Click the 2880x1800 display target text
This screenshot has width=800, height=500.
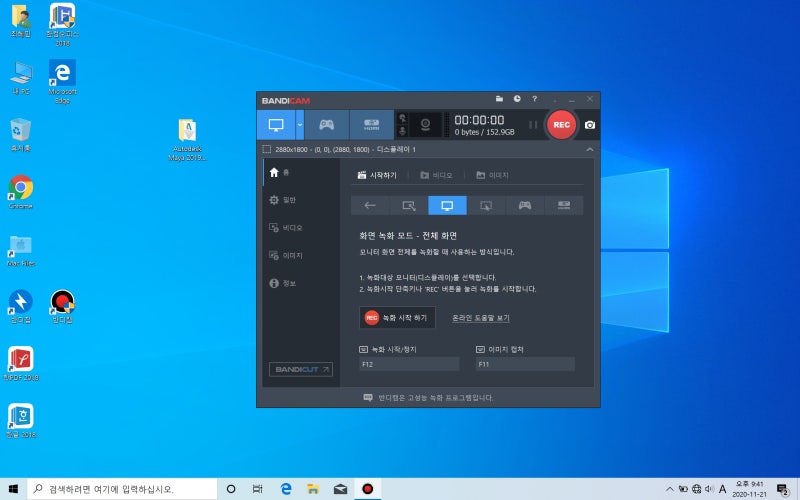click(345, 149)
